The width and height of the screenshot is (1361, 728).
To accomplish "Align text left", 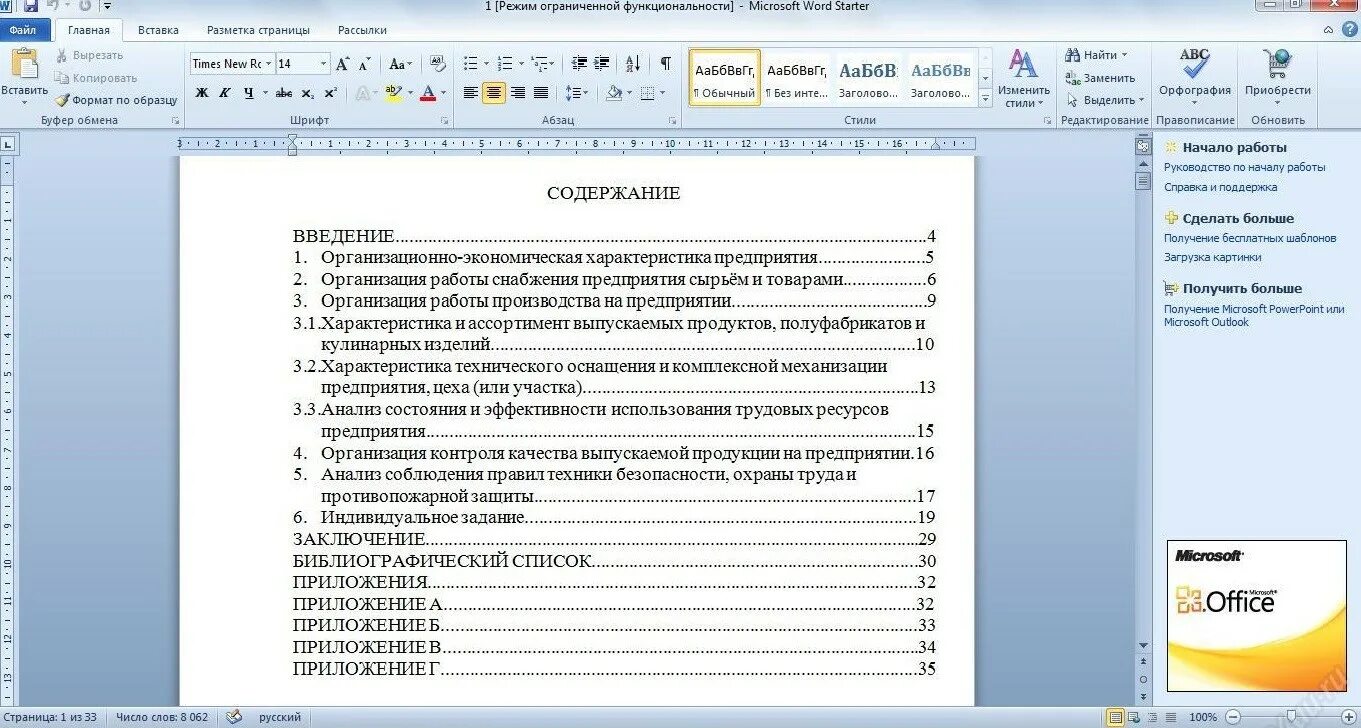I will 471,93.
